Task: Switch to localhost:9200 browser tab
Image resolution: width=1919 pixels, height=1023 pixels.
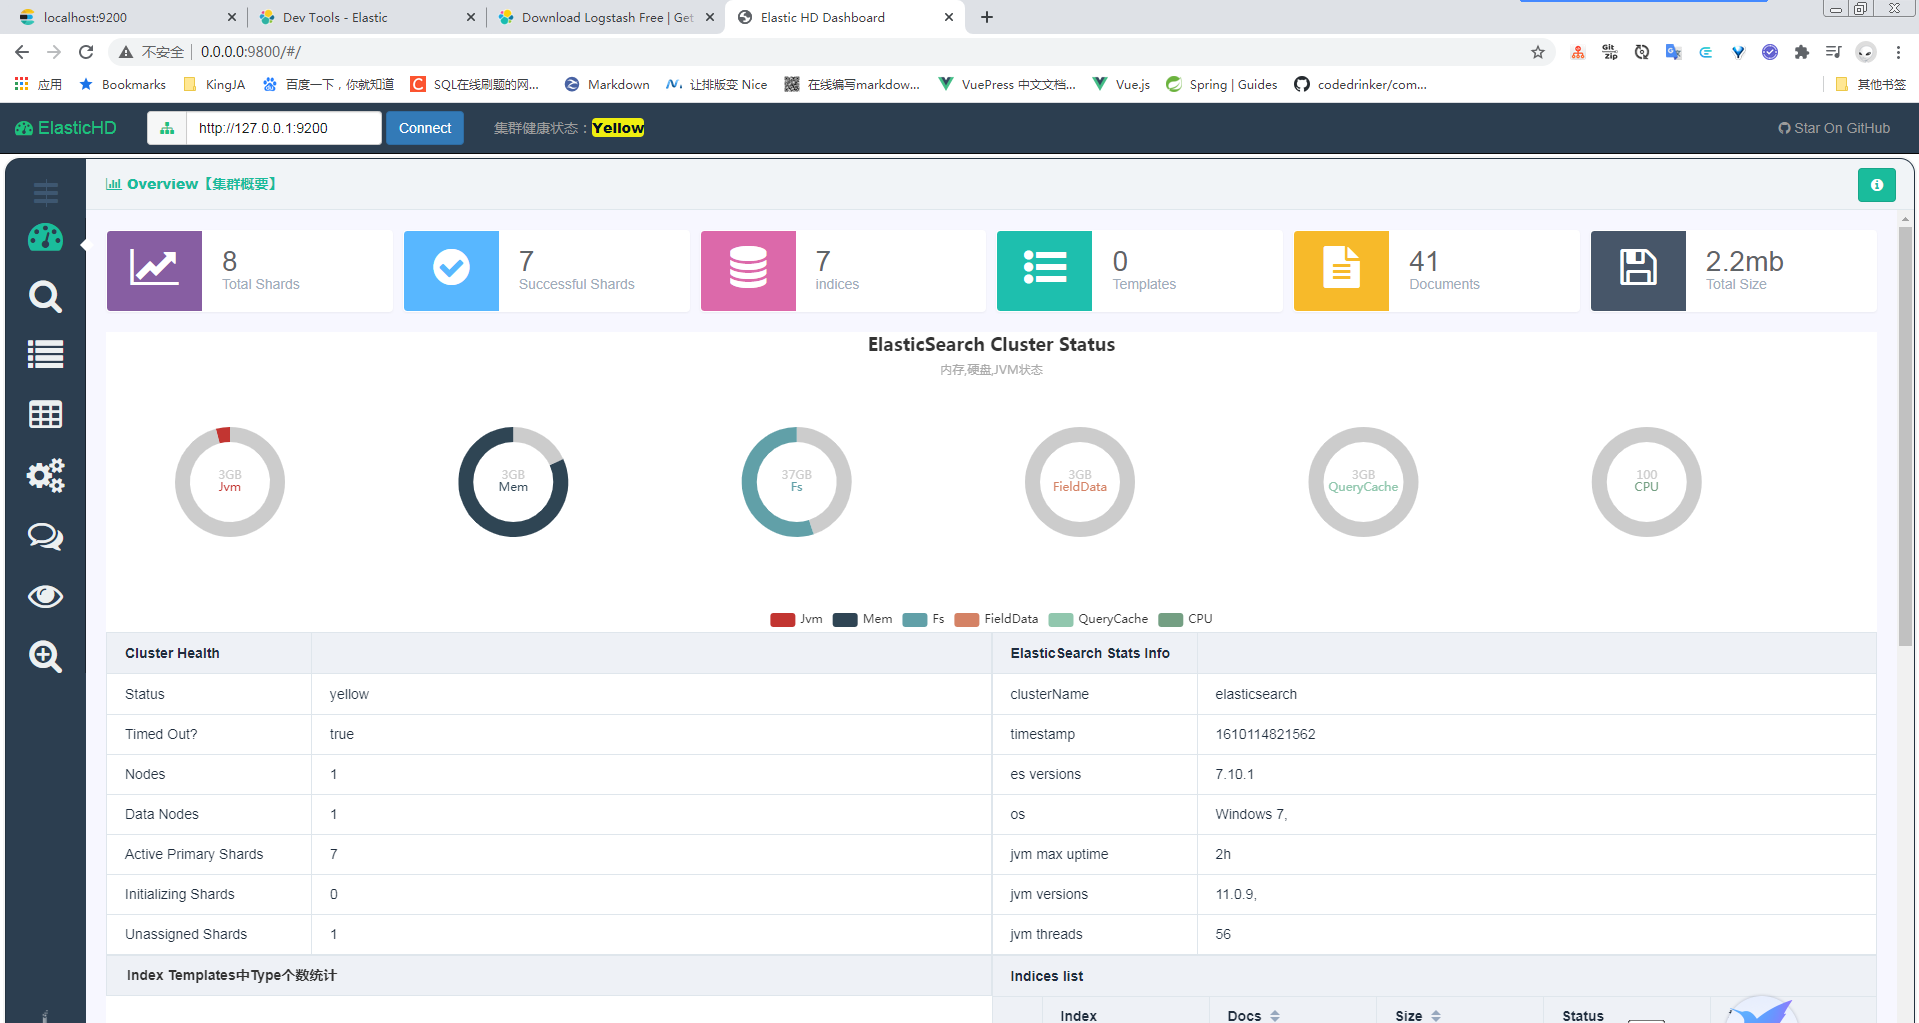Action: 127,17
